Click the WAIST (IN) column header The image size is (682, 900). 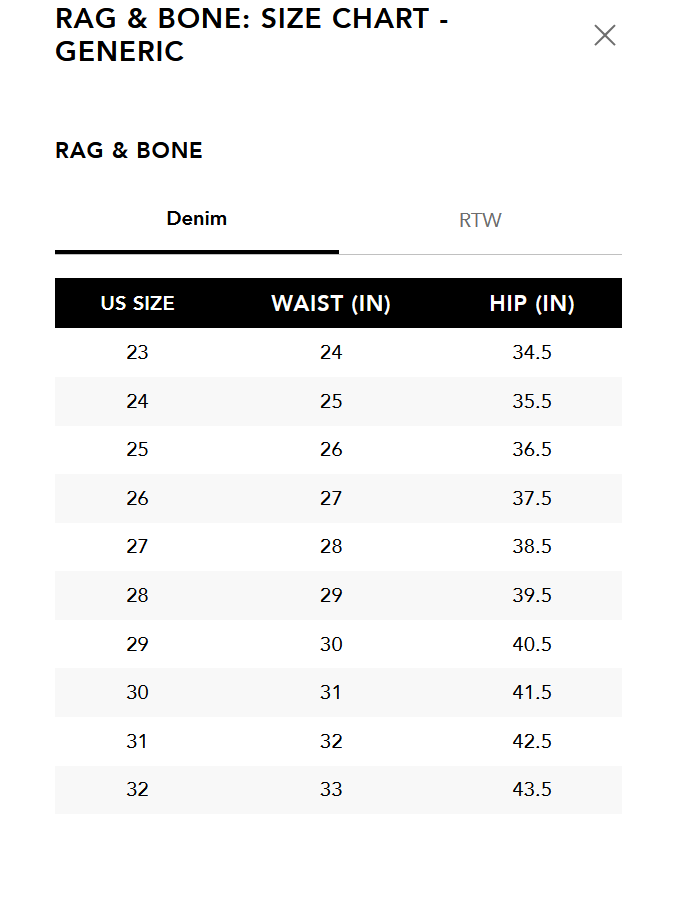331,304
